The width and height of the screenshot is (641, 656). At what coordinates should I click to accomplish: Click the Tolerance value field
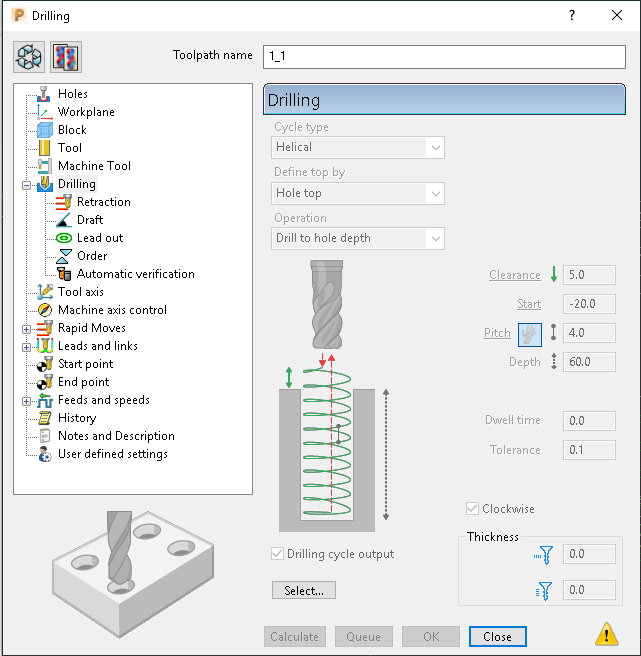(x=589, y=450)
